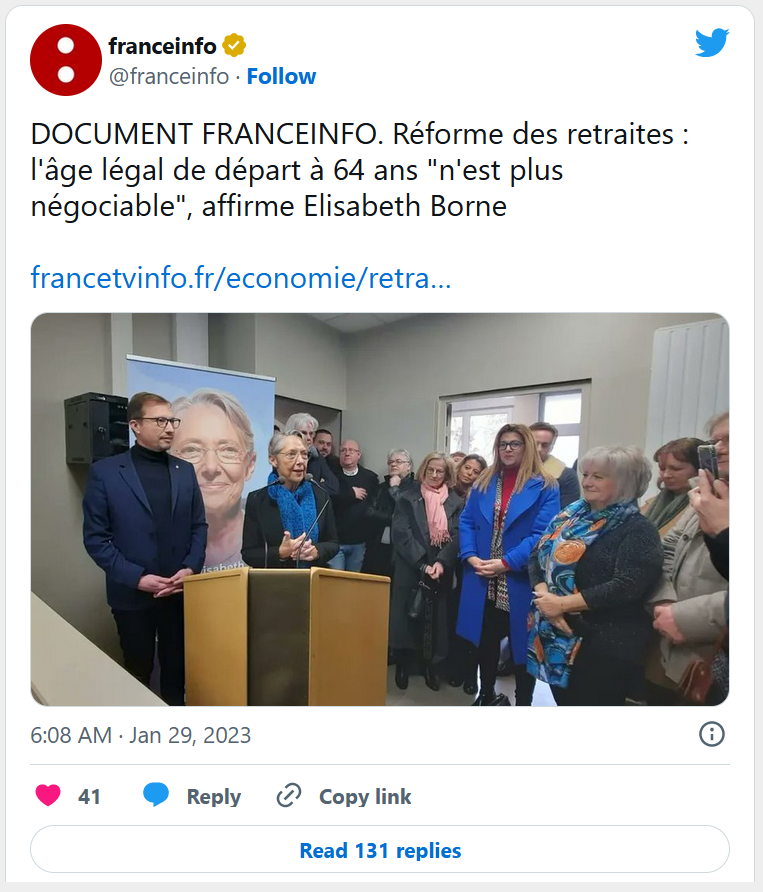Viewport: 763px width, 892px height.
Task: Like the tweet with the heart icon
Action: coord(48,795)
